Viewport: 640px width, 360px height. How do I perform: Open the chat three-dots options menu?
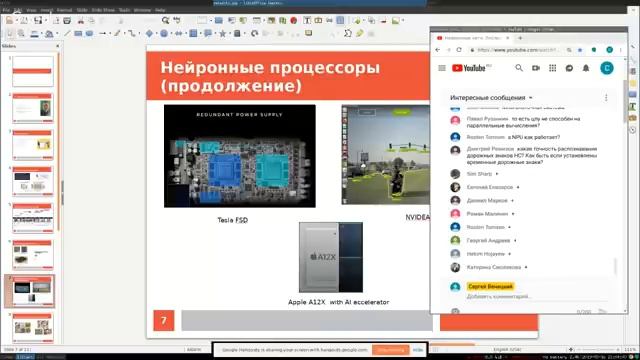tap(606, 98)
